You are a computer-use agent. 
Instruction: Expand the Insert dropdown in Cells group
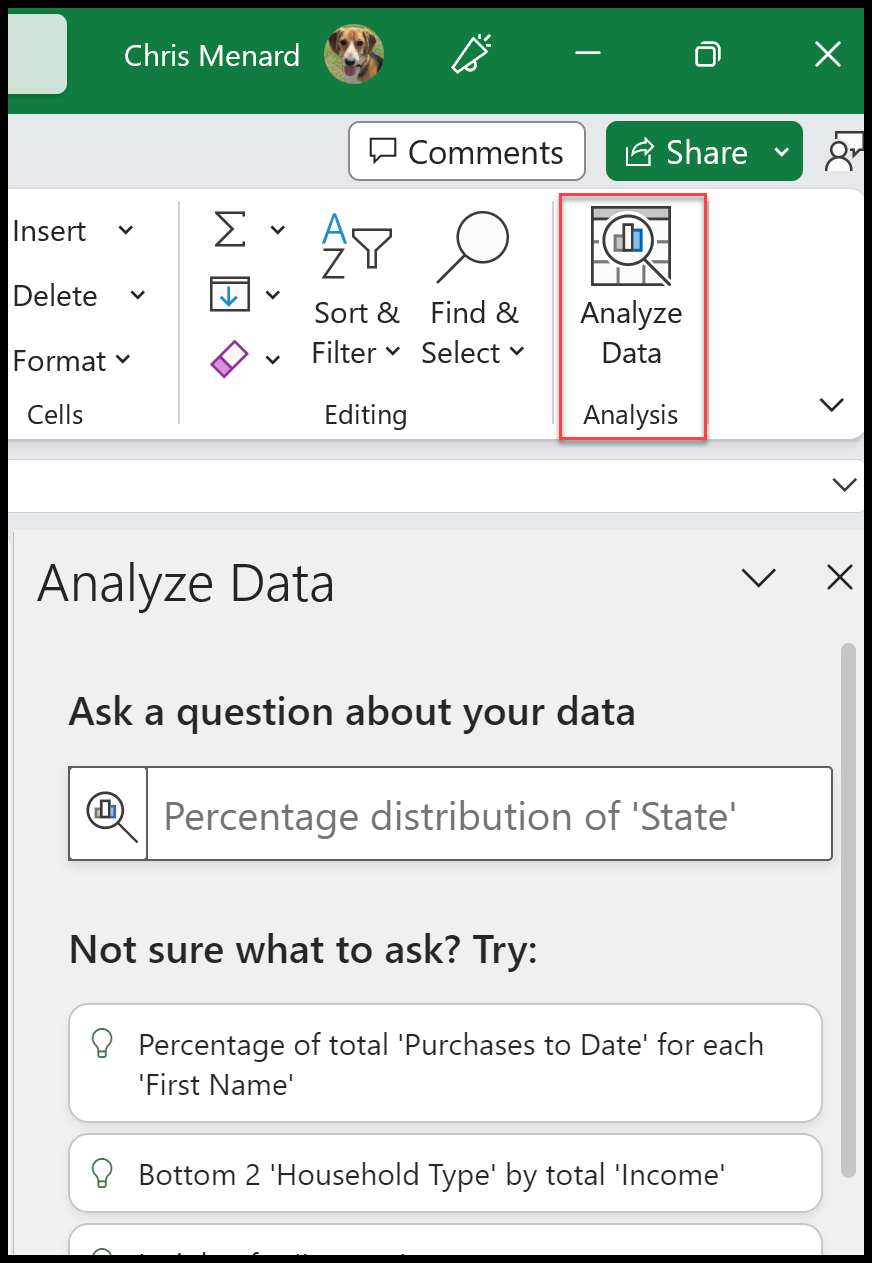126,230
